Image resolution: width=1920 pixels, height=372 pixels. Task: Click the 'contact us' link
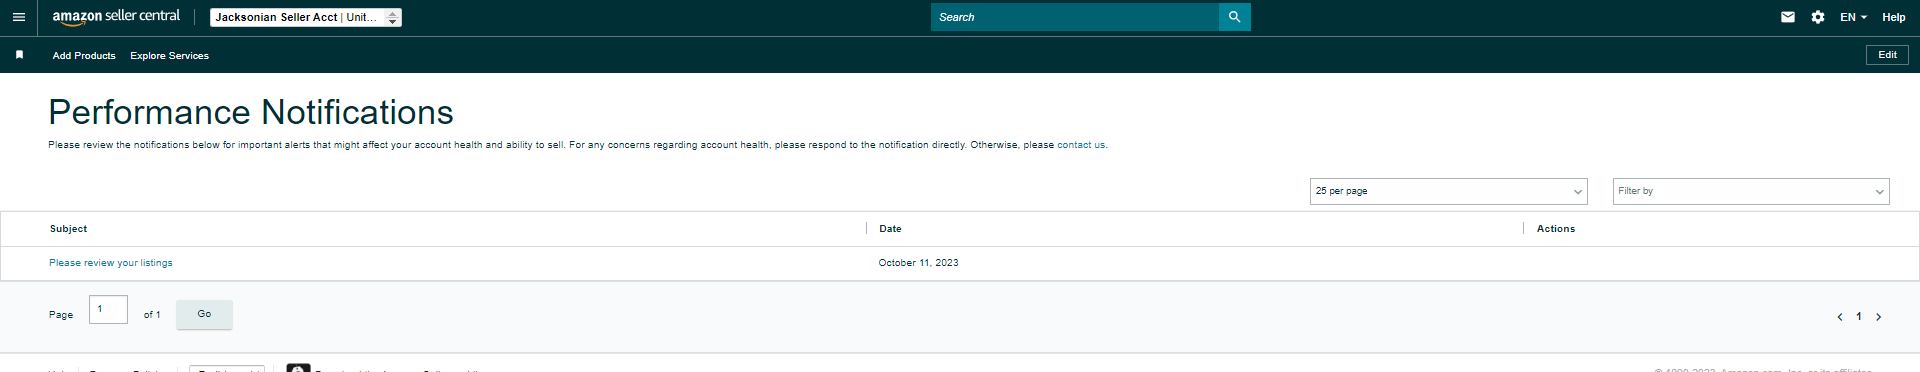(1081, 145)
